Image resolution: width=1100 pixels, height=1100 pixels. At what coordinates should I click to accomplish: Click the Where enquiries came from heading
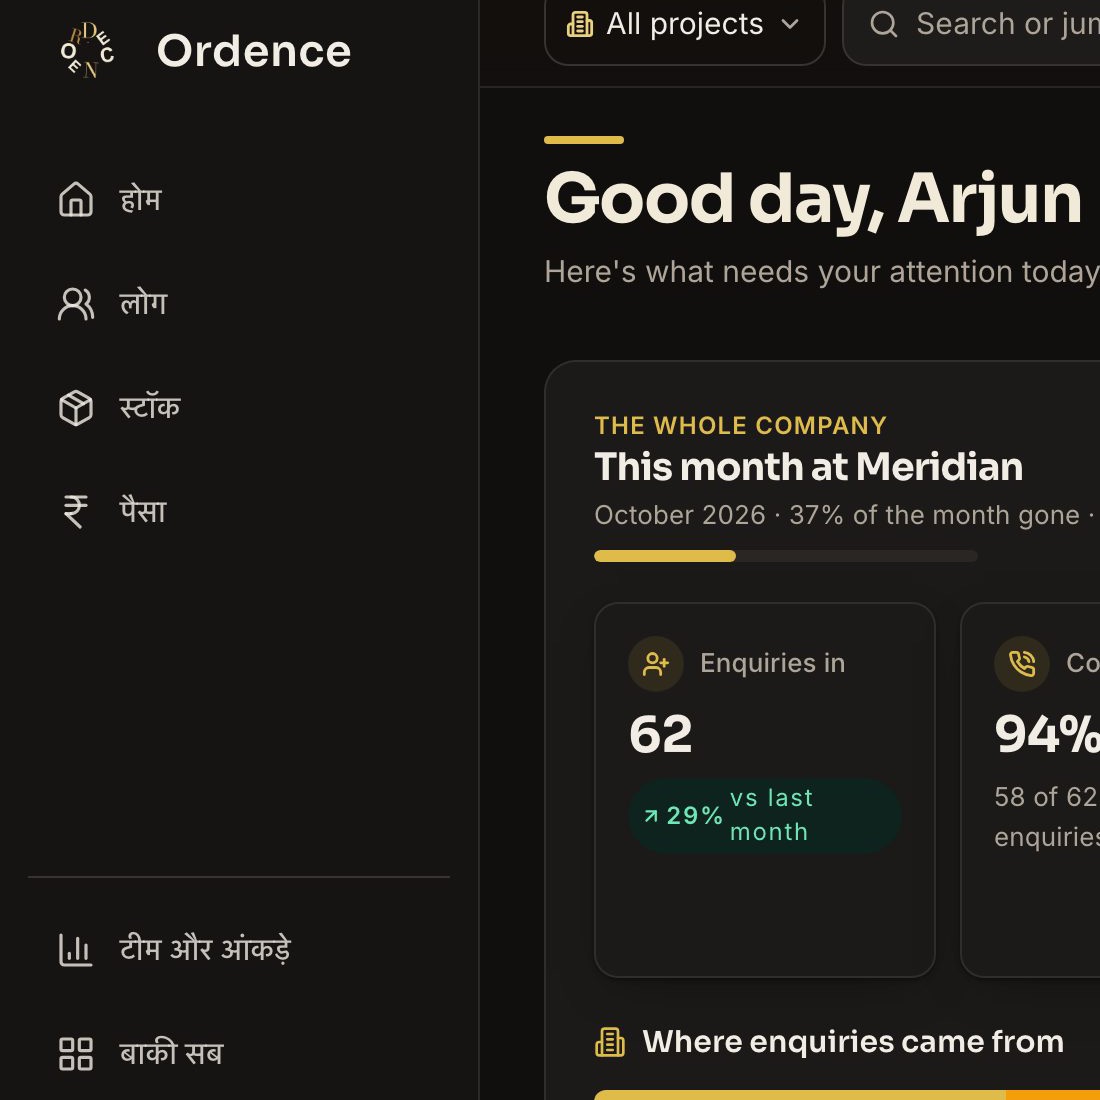[x=853, y=1042]
